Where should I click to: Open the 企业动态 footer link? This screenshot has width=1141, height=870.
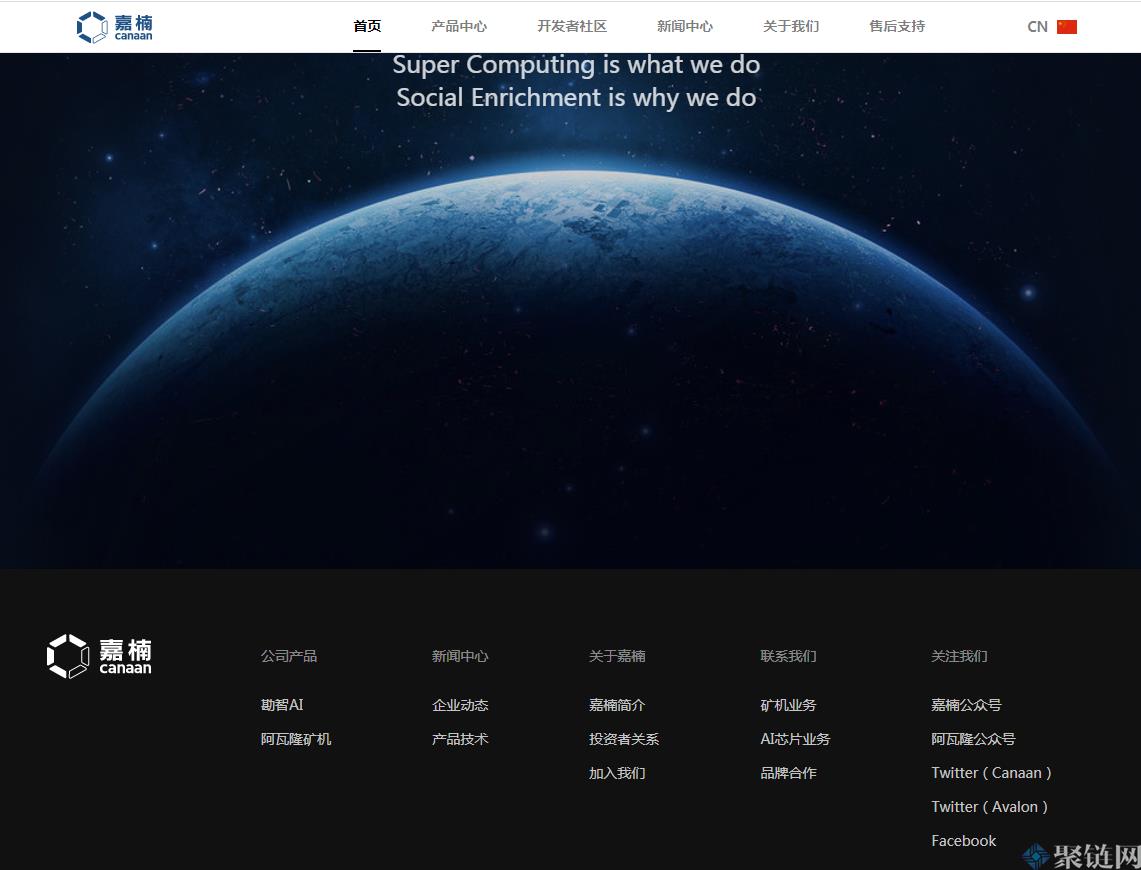(x=460, y=705)
